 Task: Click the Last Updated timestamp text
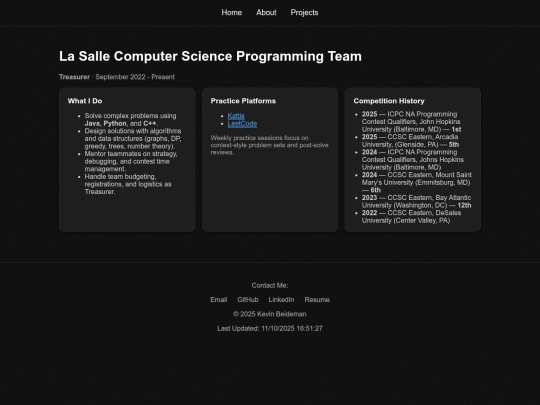[270, 329]
